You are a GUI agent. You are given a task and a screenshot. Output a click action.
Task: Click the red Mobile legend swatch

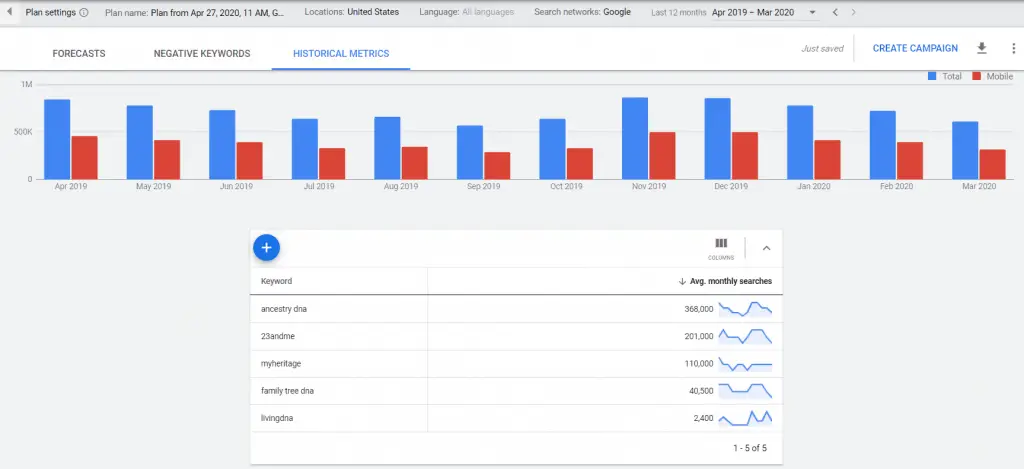(x=977, y=76)
